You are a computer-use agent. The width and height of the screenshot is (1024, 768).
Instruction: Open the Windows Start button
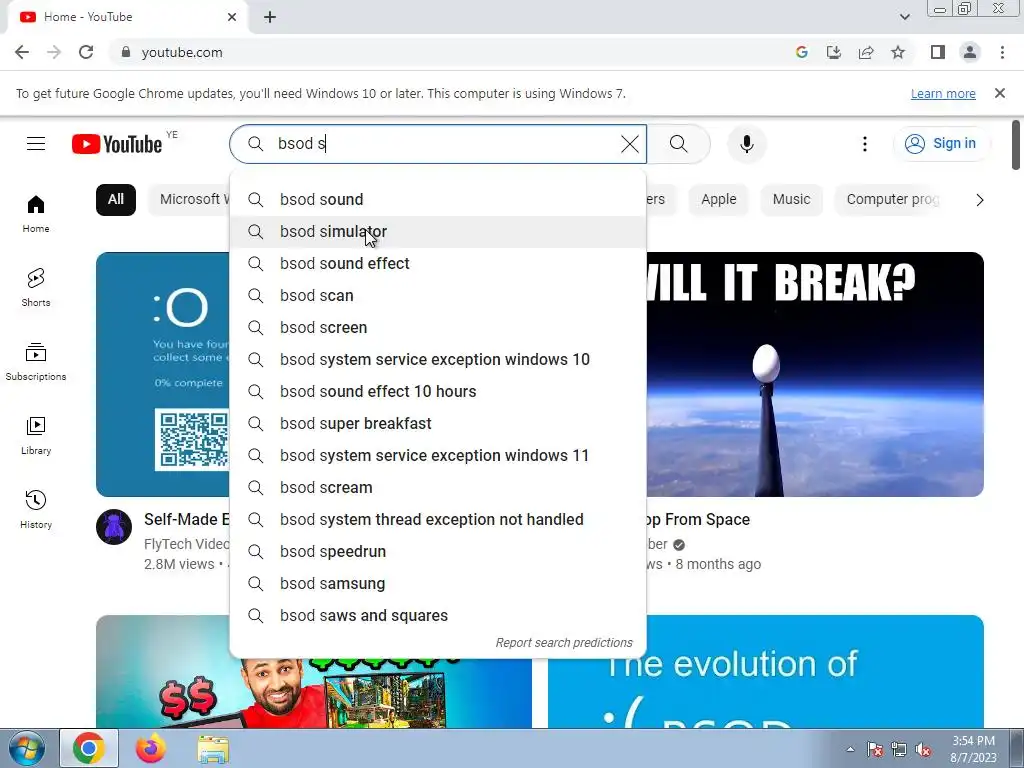click(26, 748)
